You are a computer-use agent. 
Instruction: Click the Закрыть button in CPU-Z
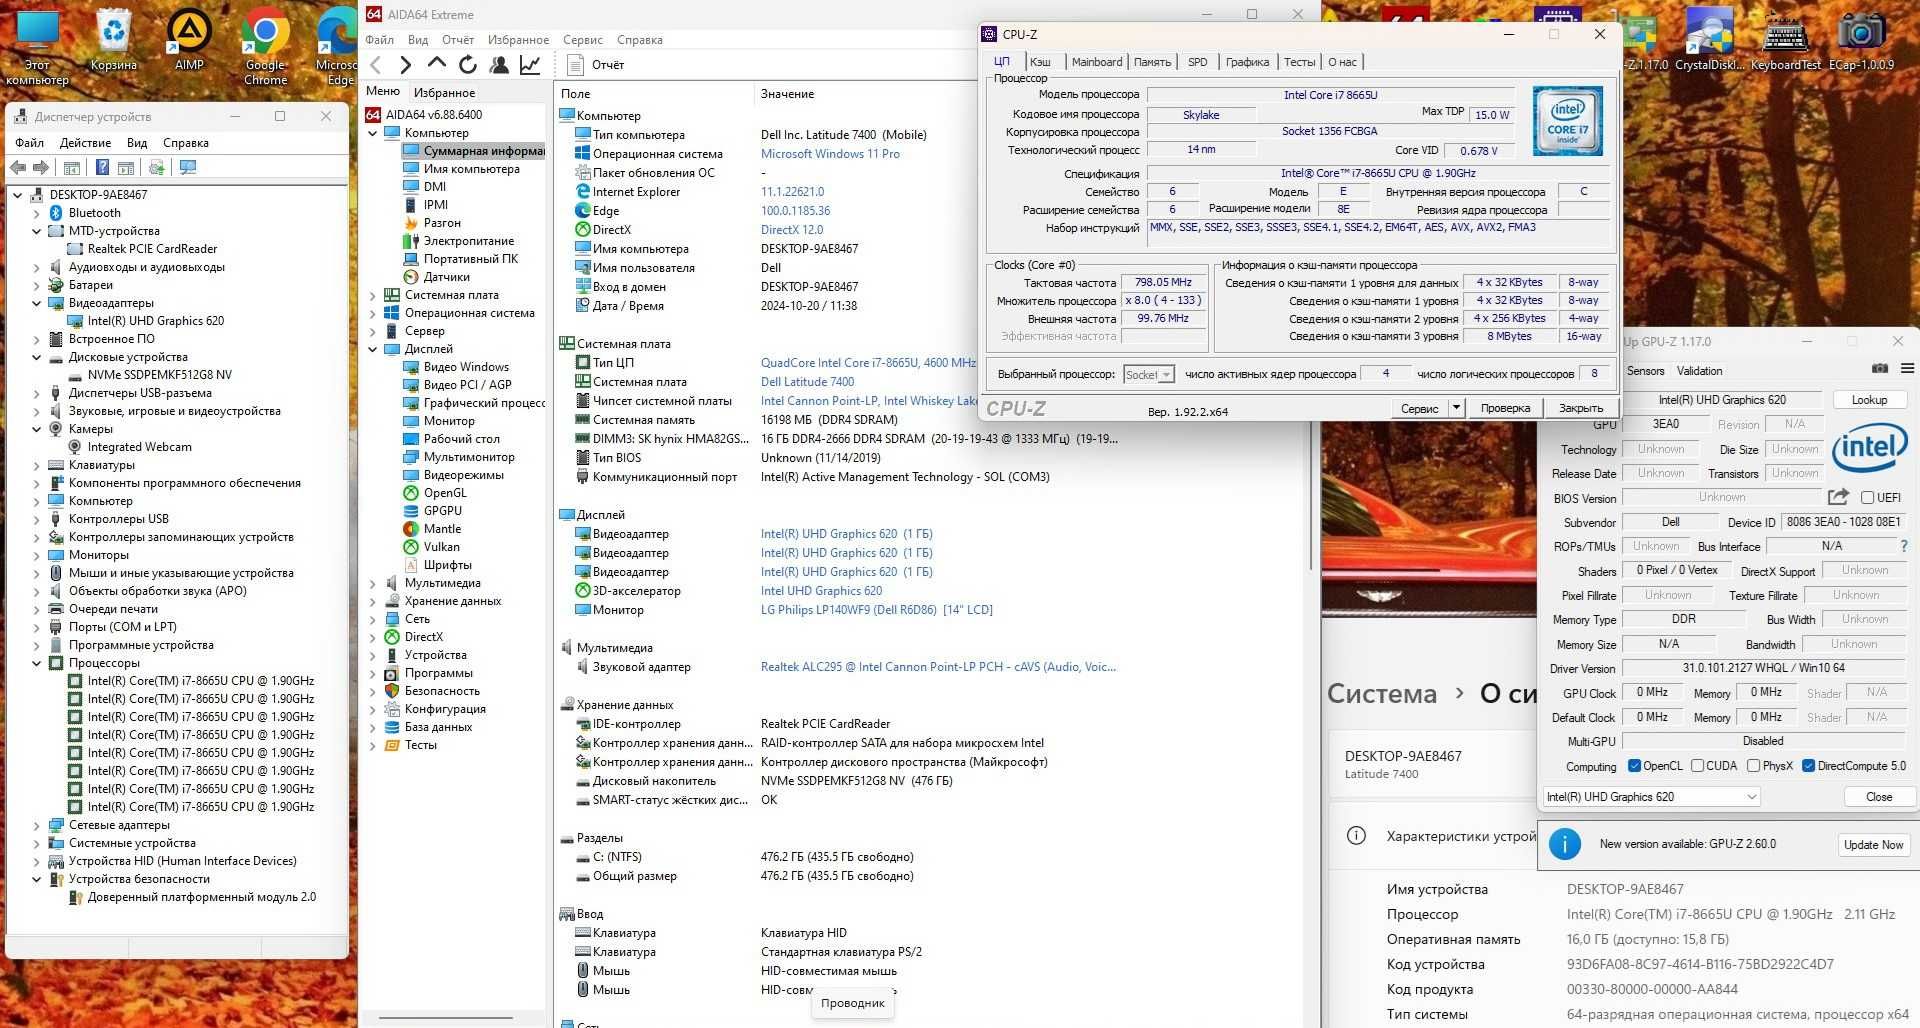pyautogui.click(x=1580, y=408)
